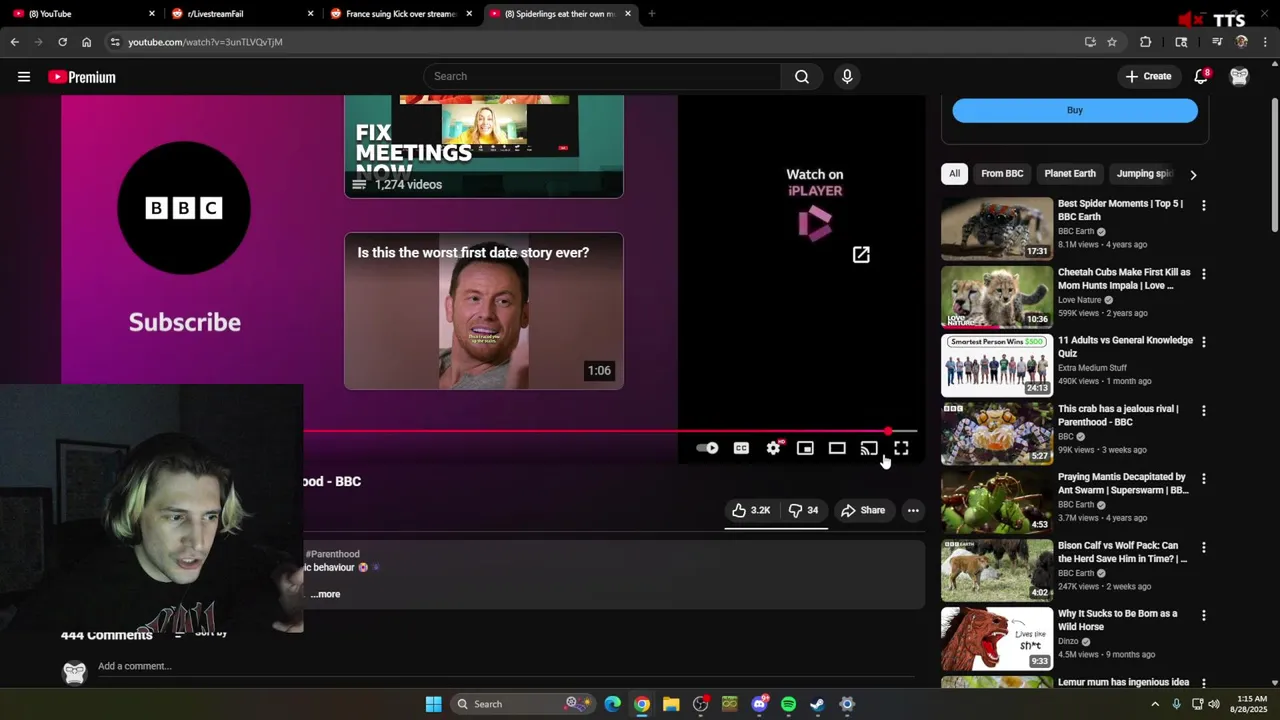This screenshot has height=720, width=1280.
Task: Open options for Wild Horse video
Action: tap(1203, 615)
